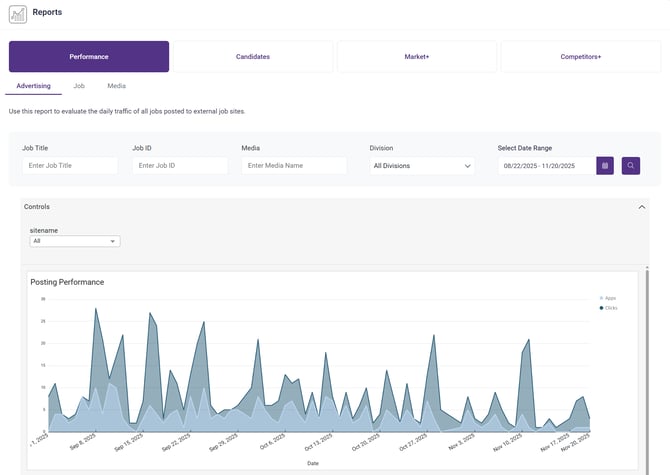Select the Advertising sub-tab
Image resolution: width=670 pixels, height=475 pixels.
(x=34, y=87)
